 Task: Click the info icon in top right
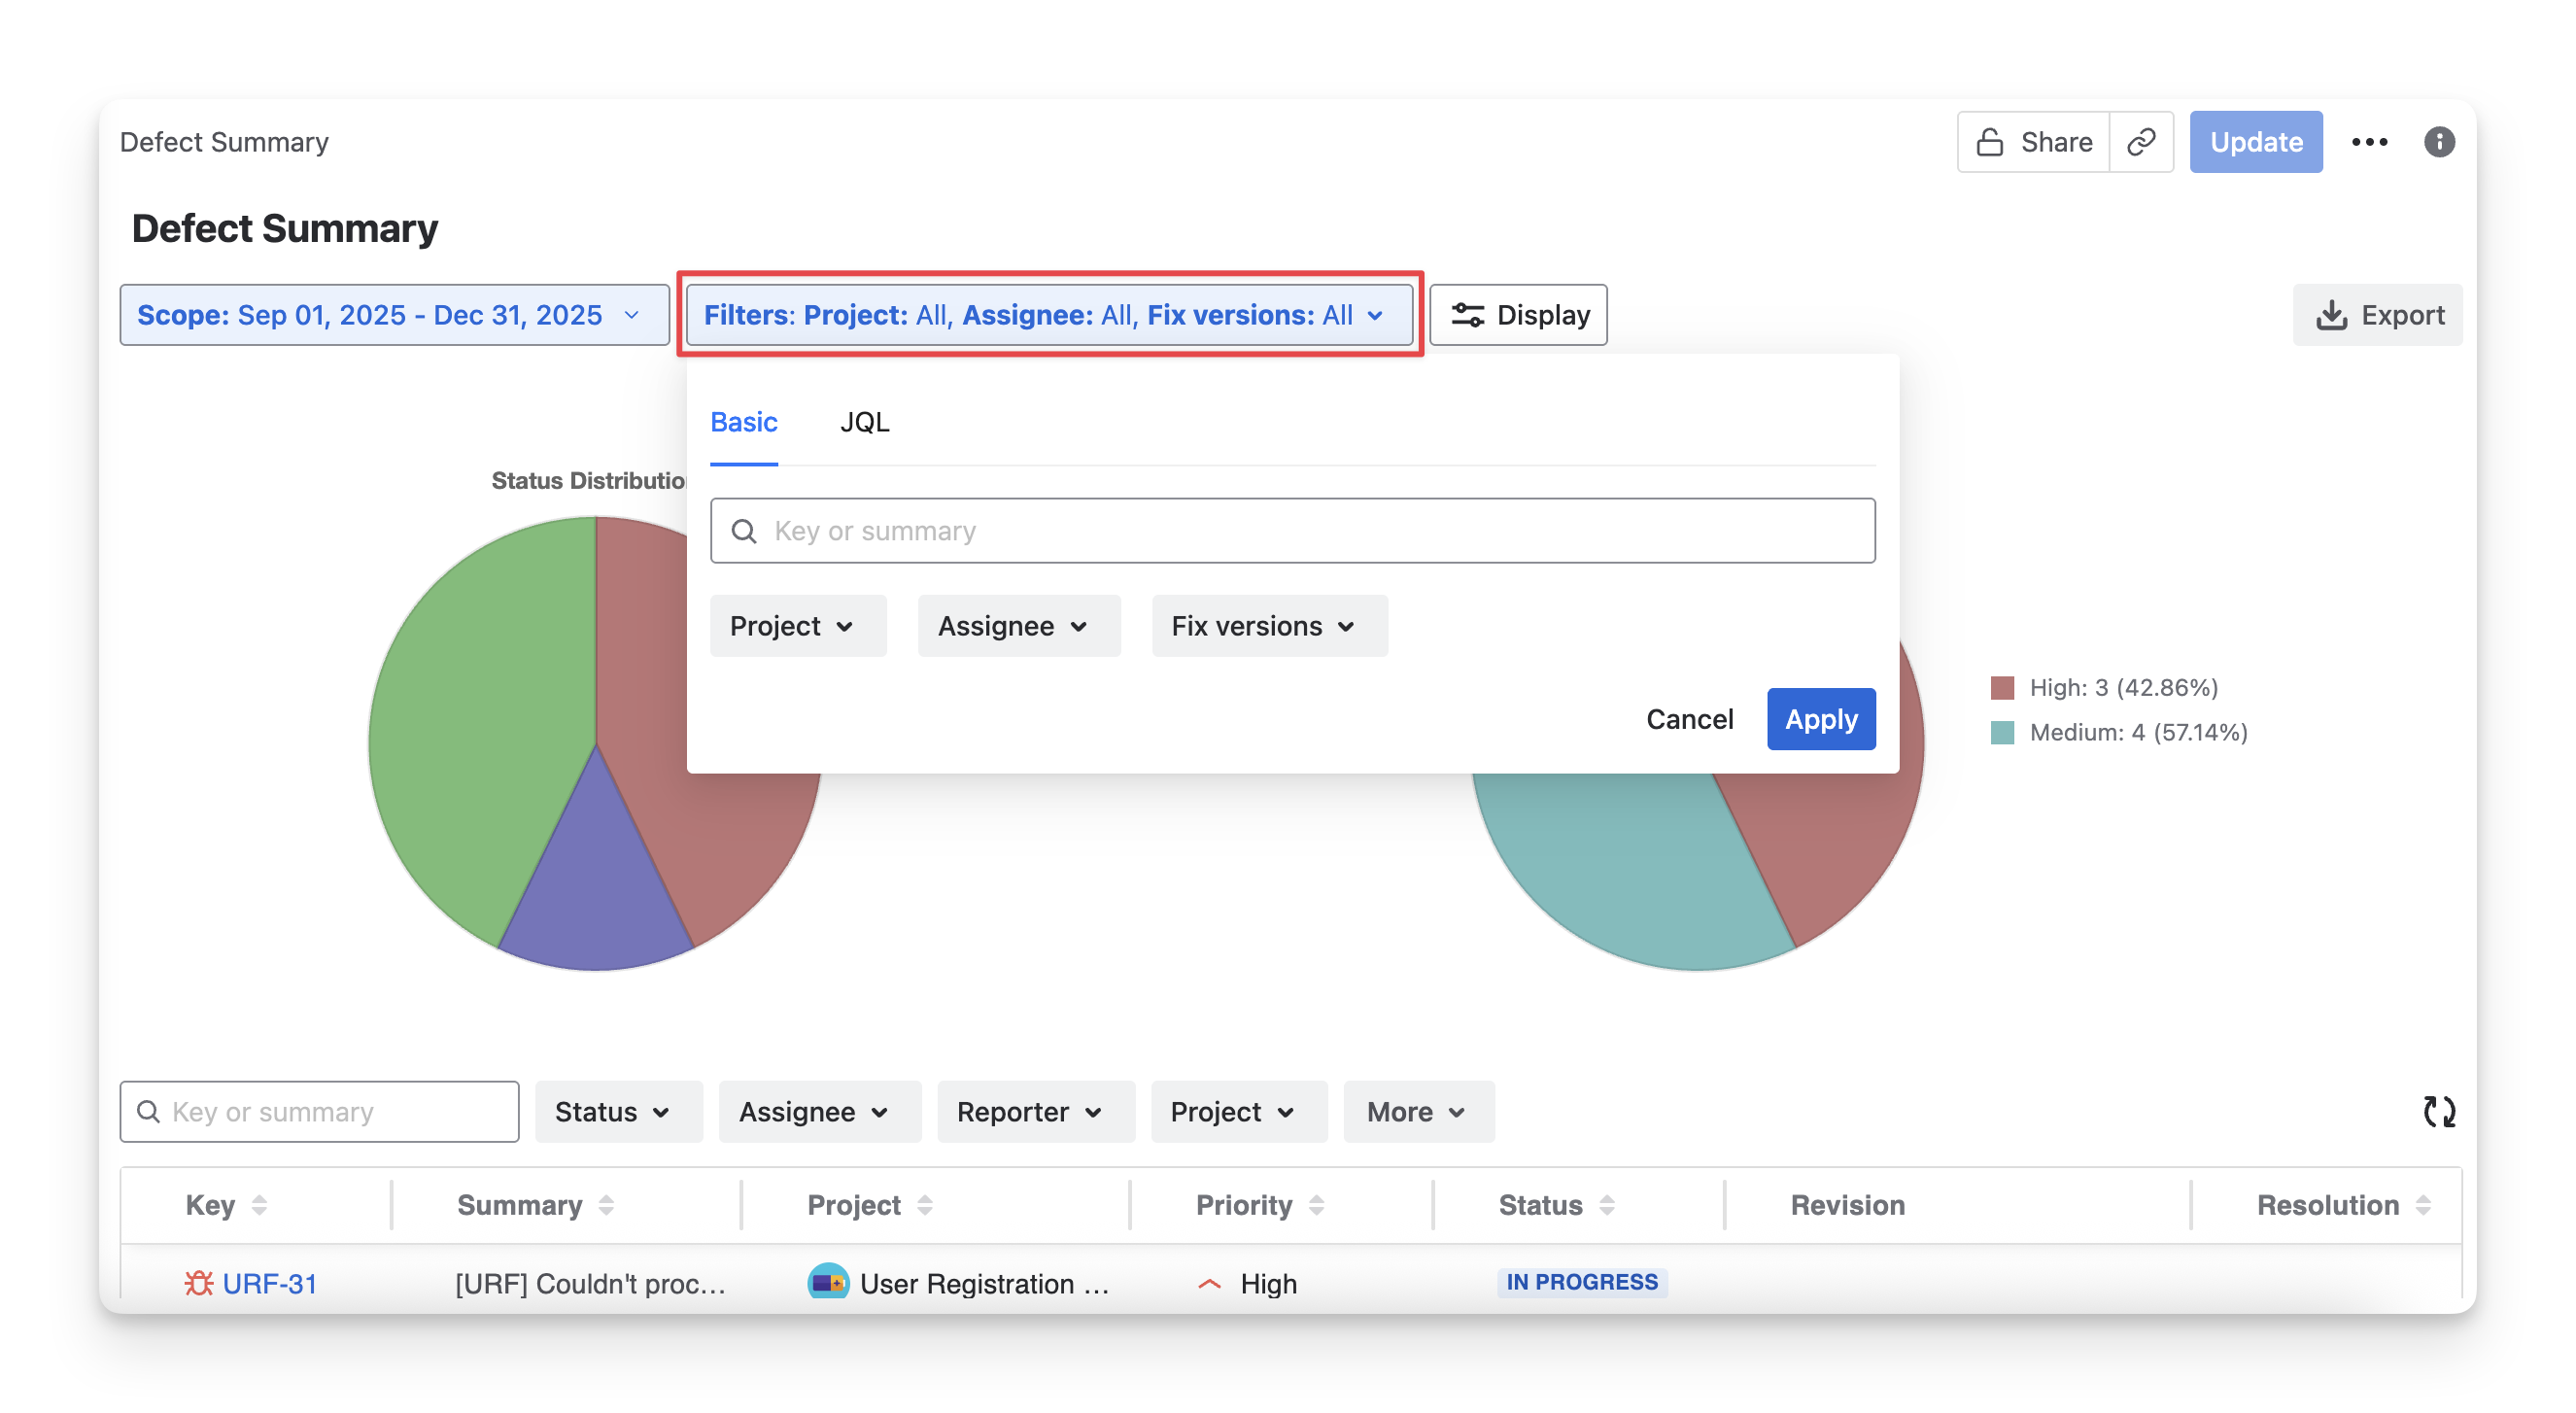[2439, 142]
